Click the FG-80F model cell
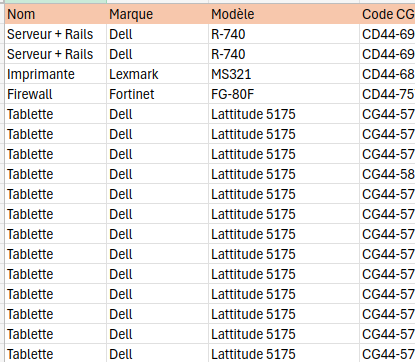 [x=284, y=94]
